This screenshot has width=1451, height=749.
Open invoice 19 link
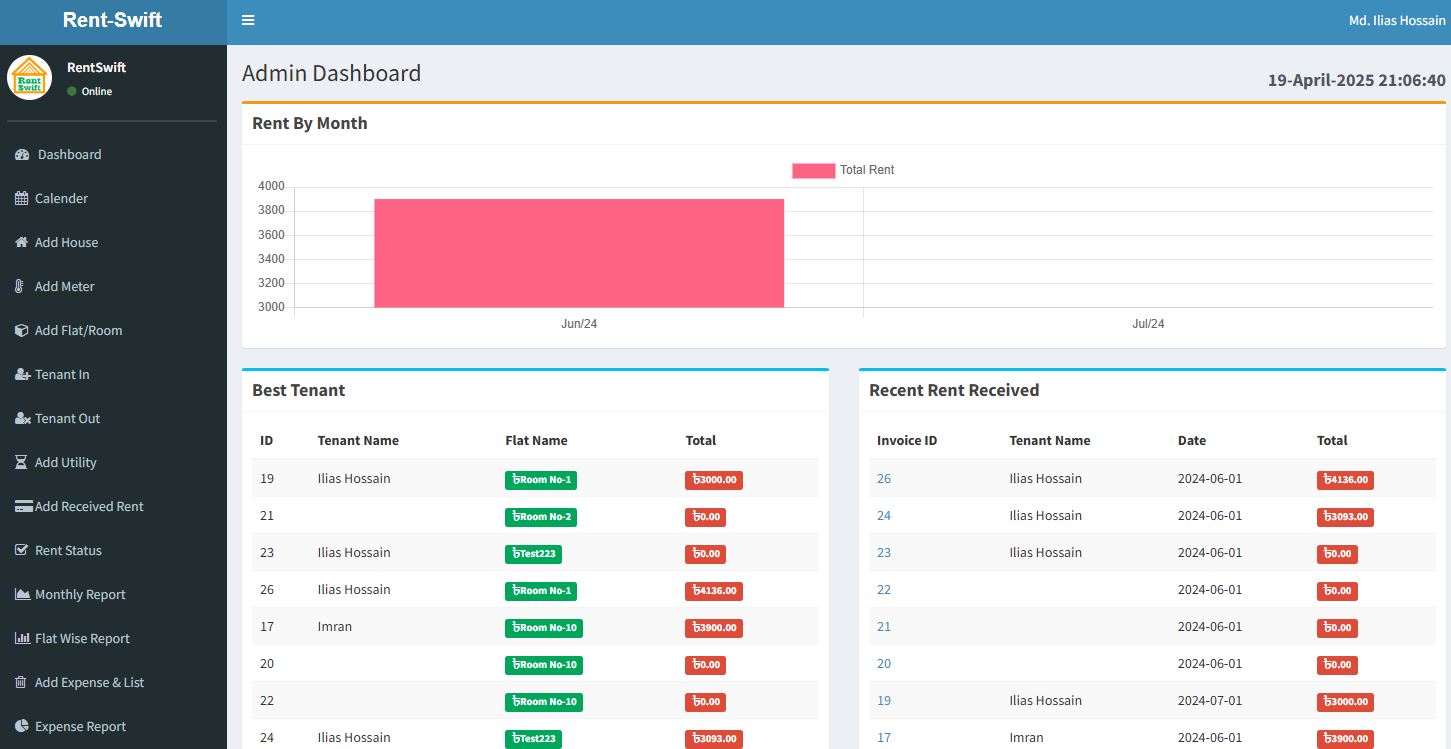pos(884,701)
